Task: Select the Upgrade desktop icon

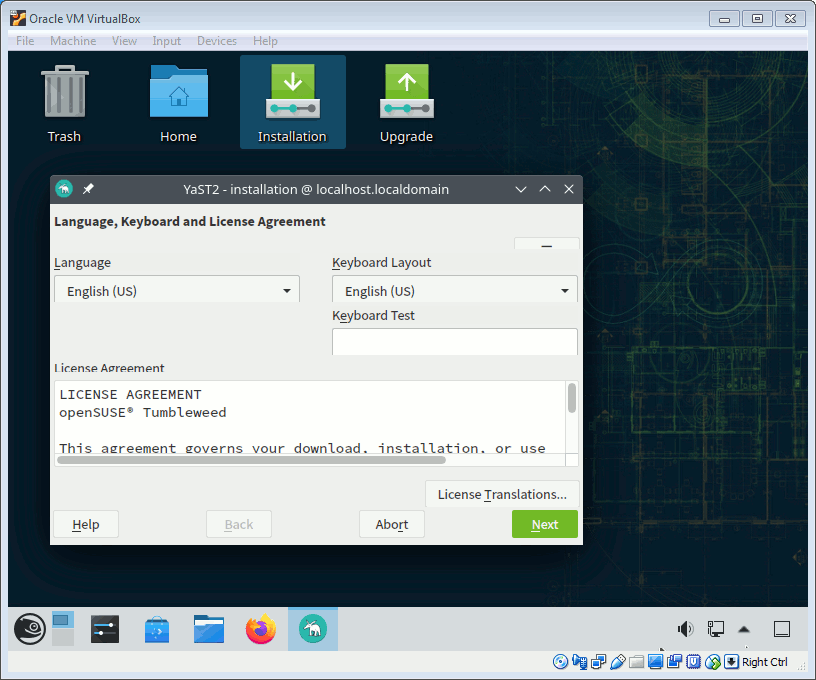Action: point(406,104)
